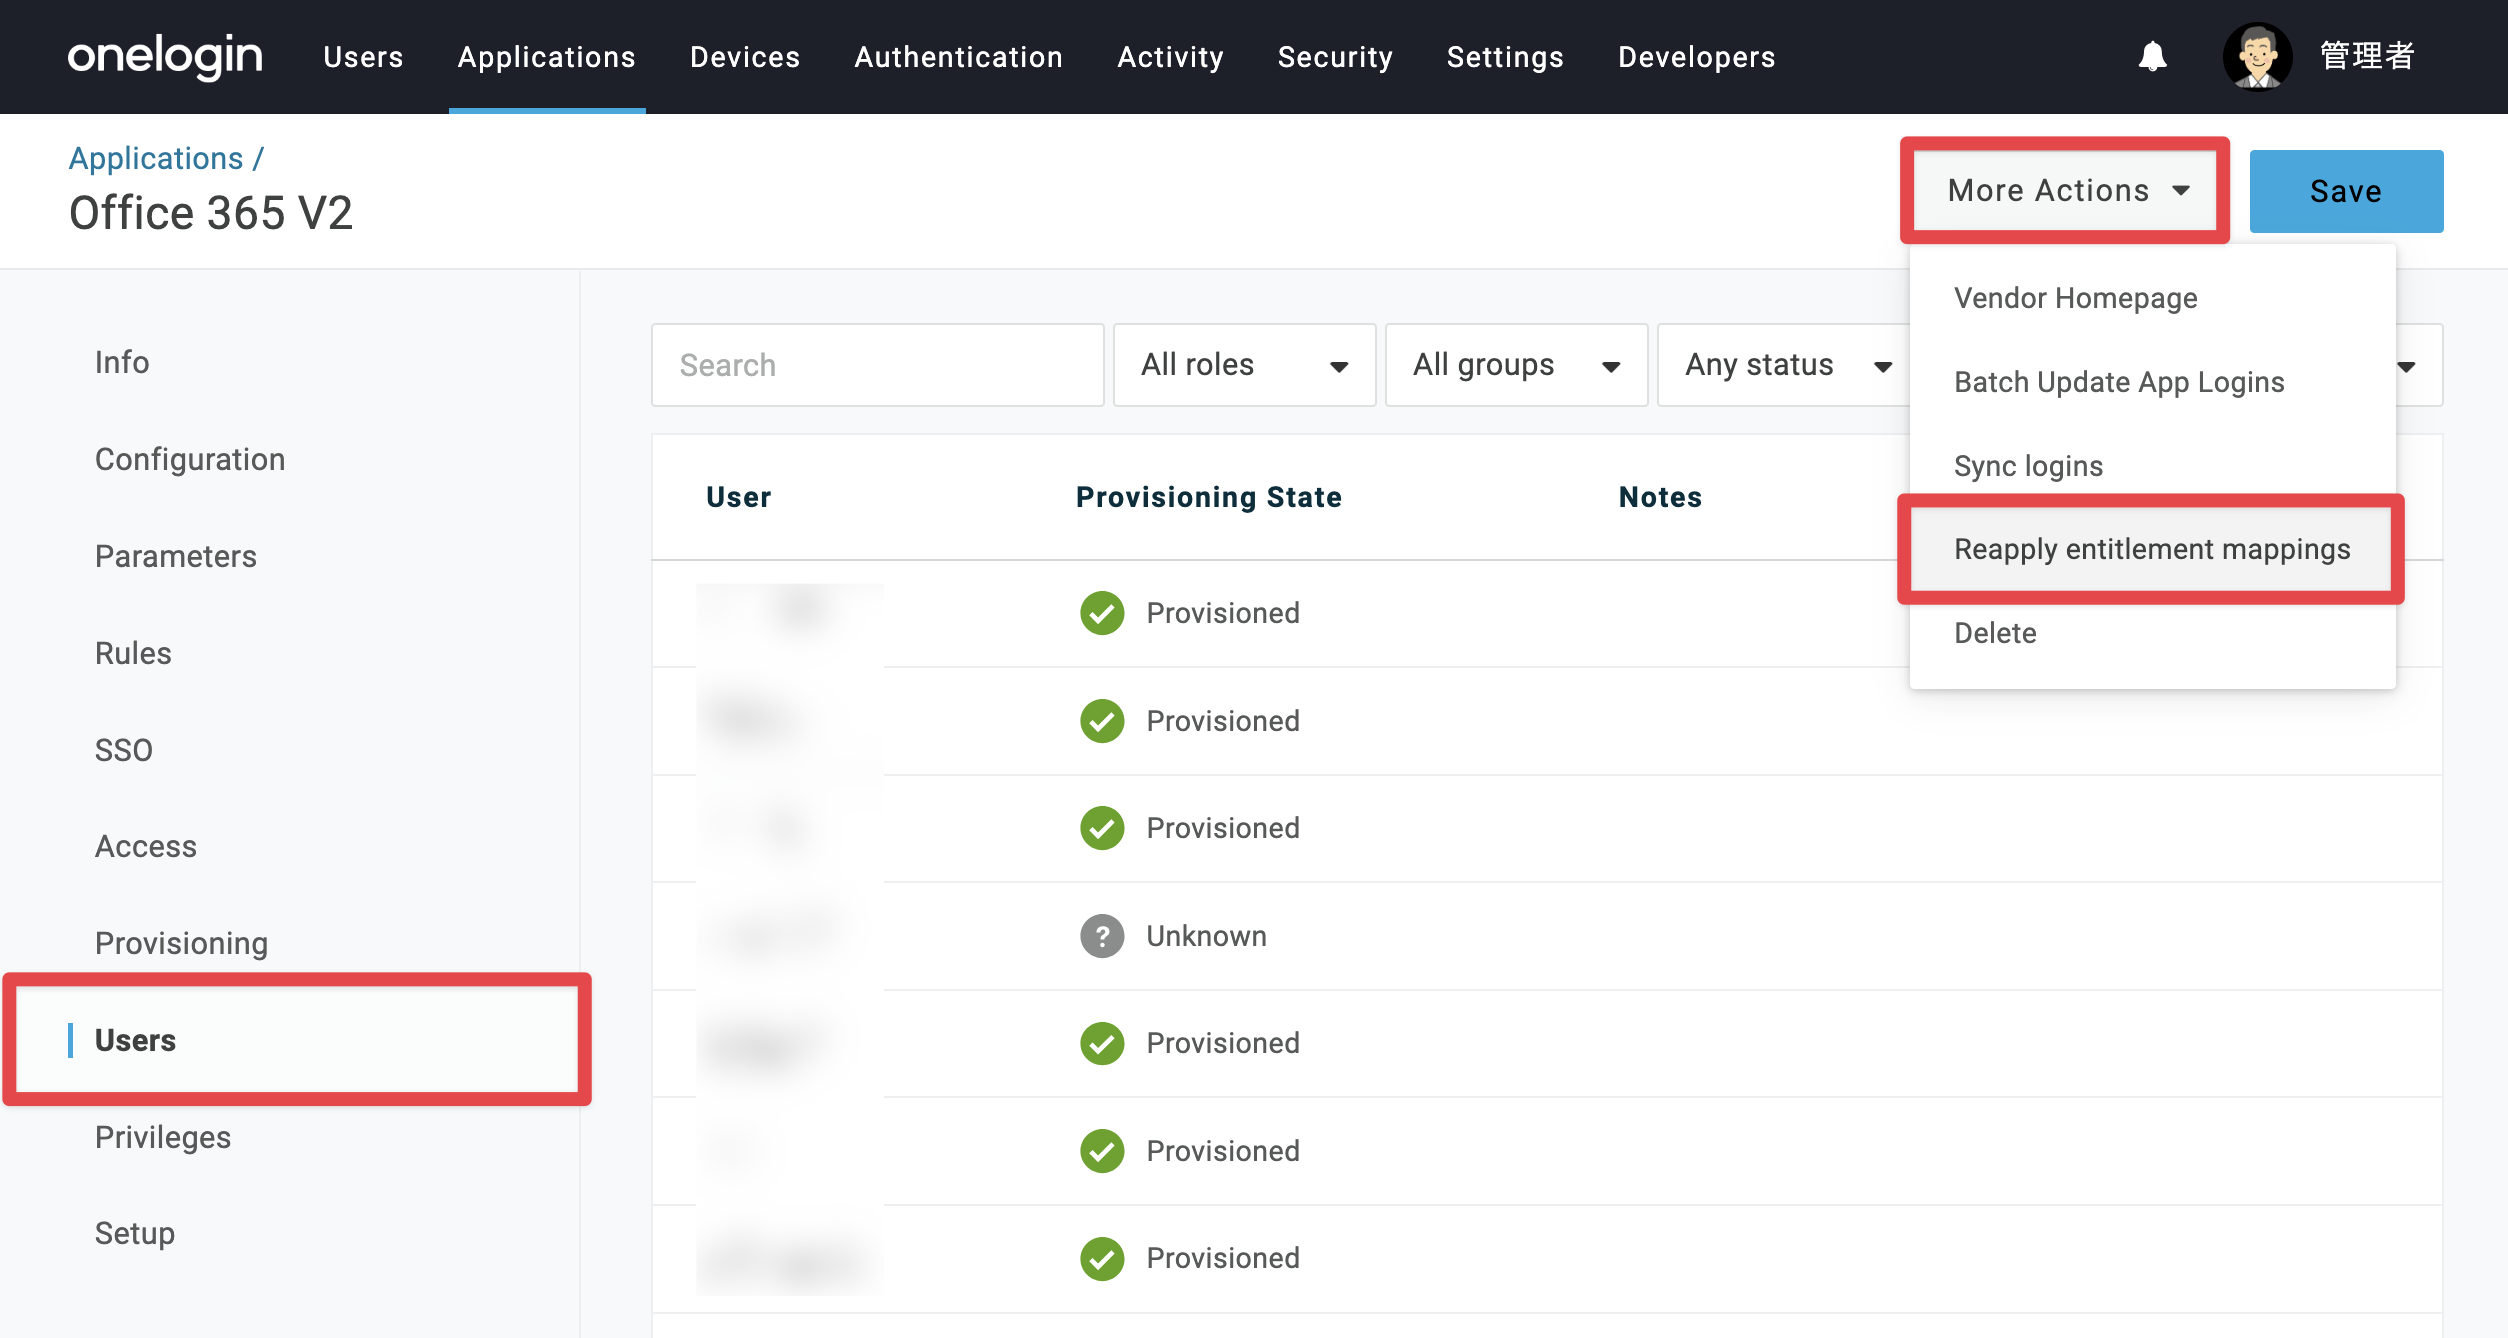The image size is (2508, 1338).
Task: Click the Provisioning State column header
Action: [x=1209, y=497]
